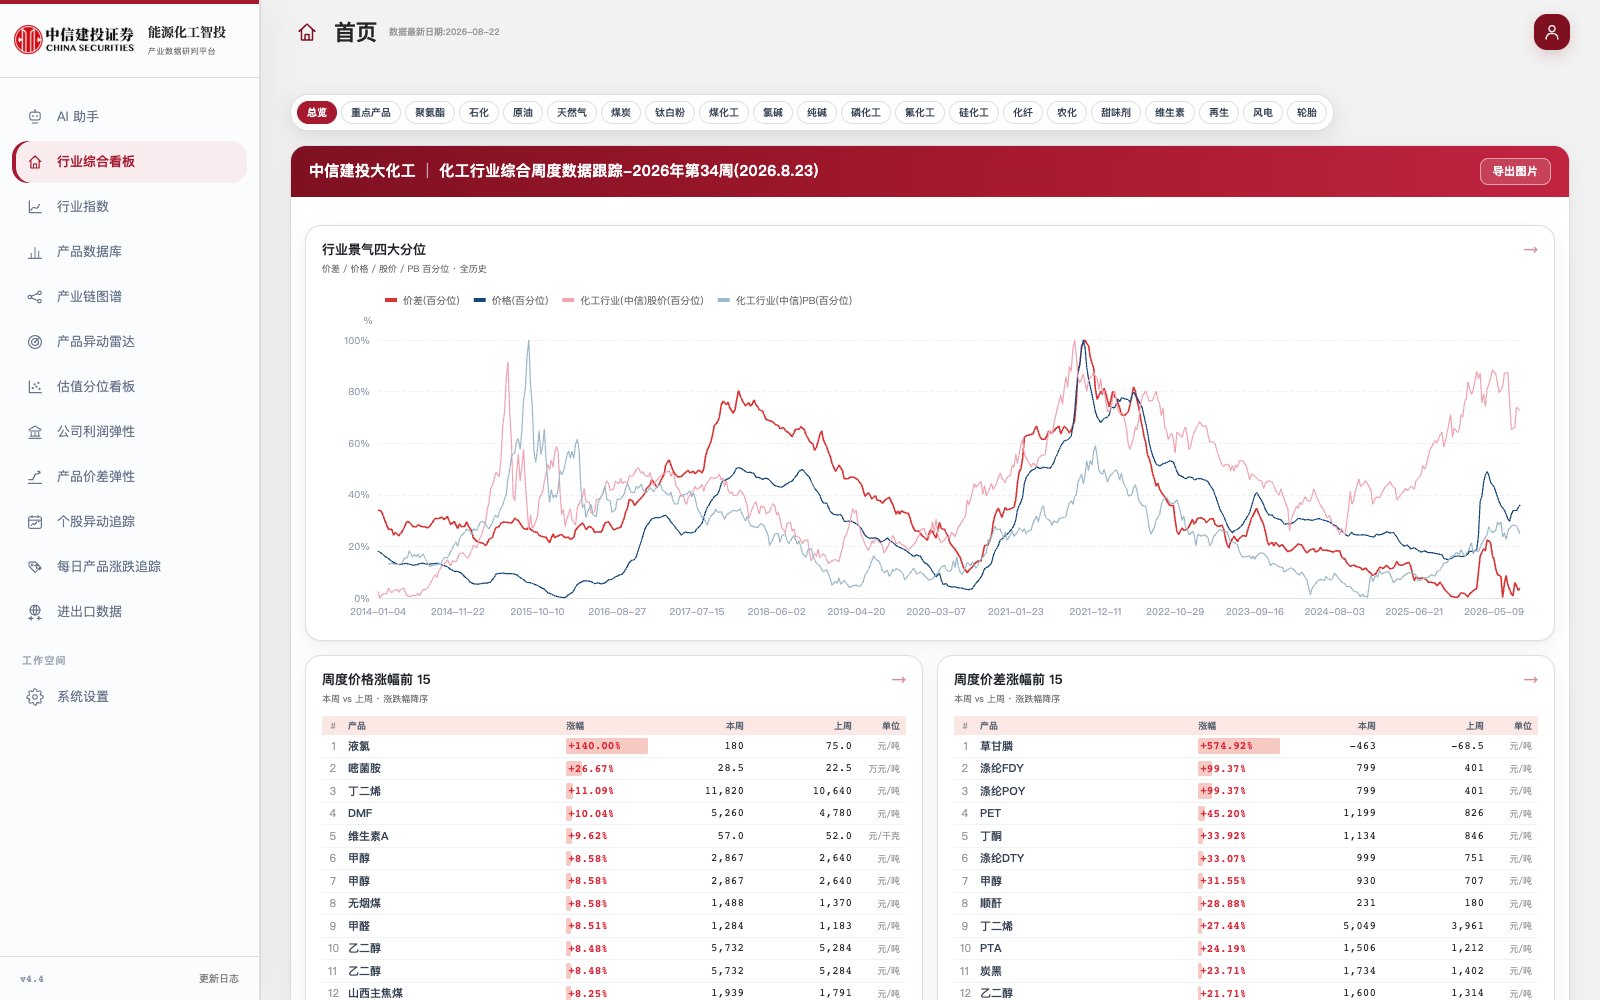The width and height of the screenshot is (1600, 1000).
Task: Select the 原油 category tab
Action: (x=523, y=113)
